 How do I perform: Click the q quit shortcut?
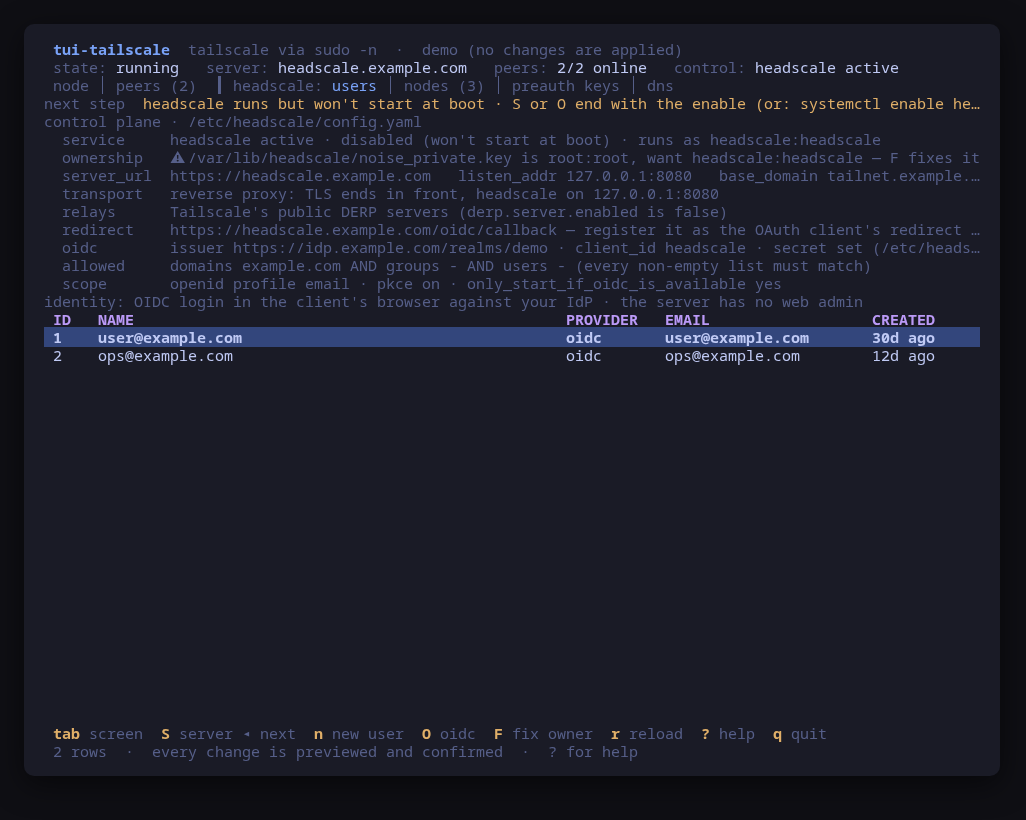tap(800, 734)
